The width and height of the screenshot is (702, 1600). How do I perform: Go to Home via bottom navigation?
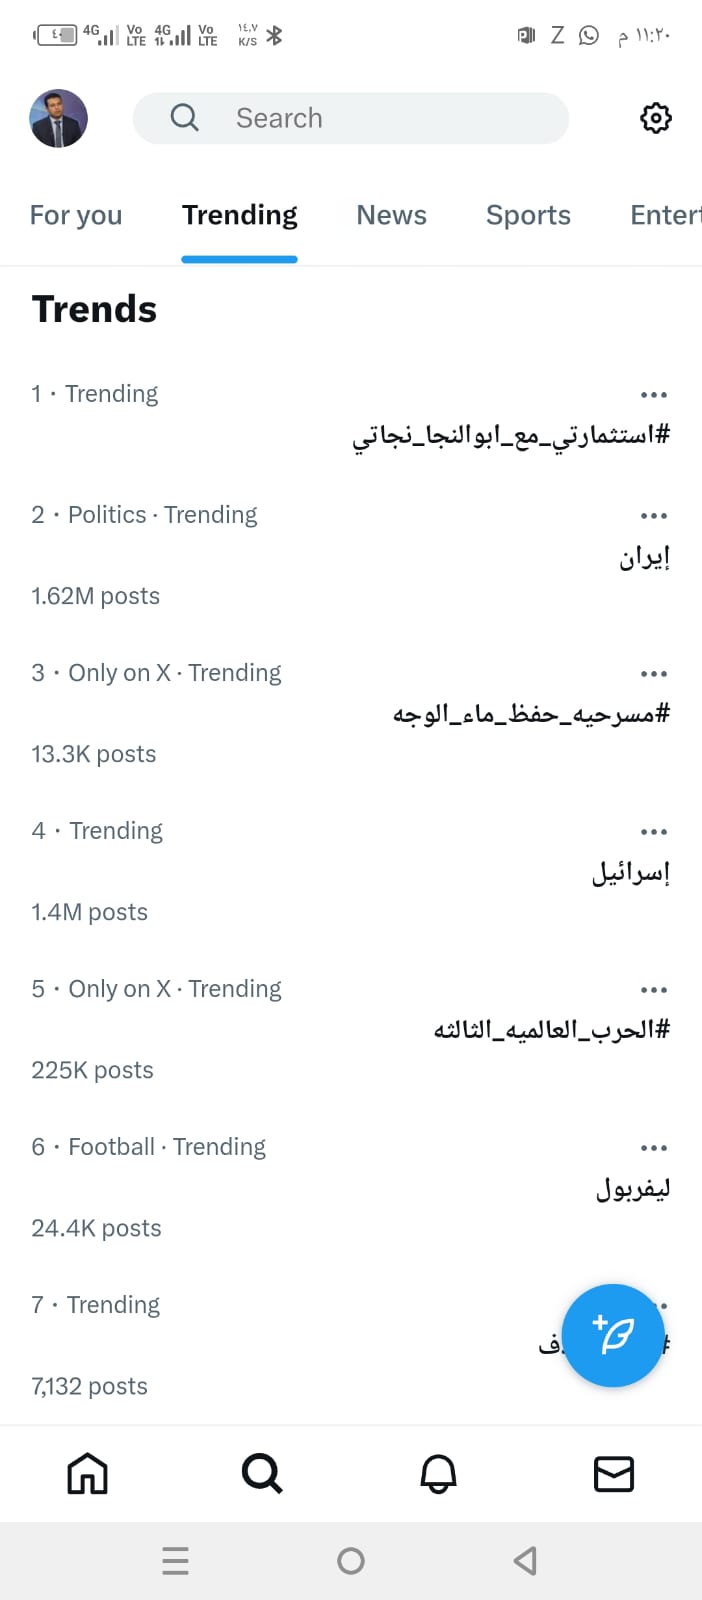coord(87,1473)
